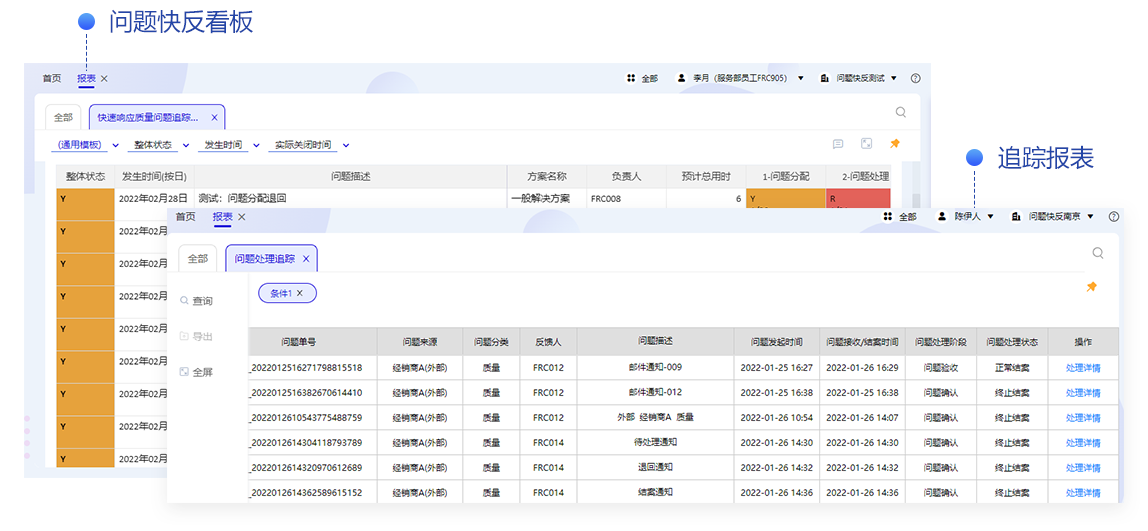Remove the 条件1 filter chip

point(299,293)
